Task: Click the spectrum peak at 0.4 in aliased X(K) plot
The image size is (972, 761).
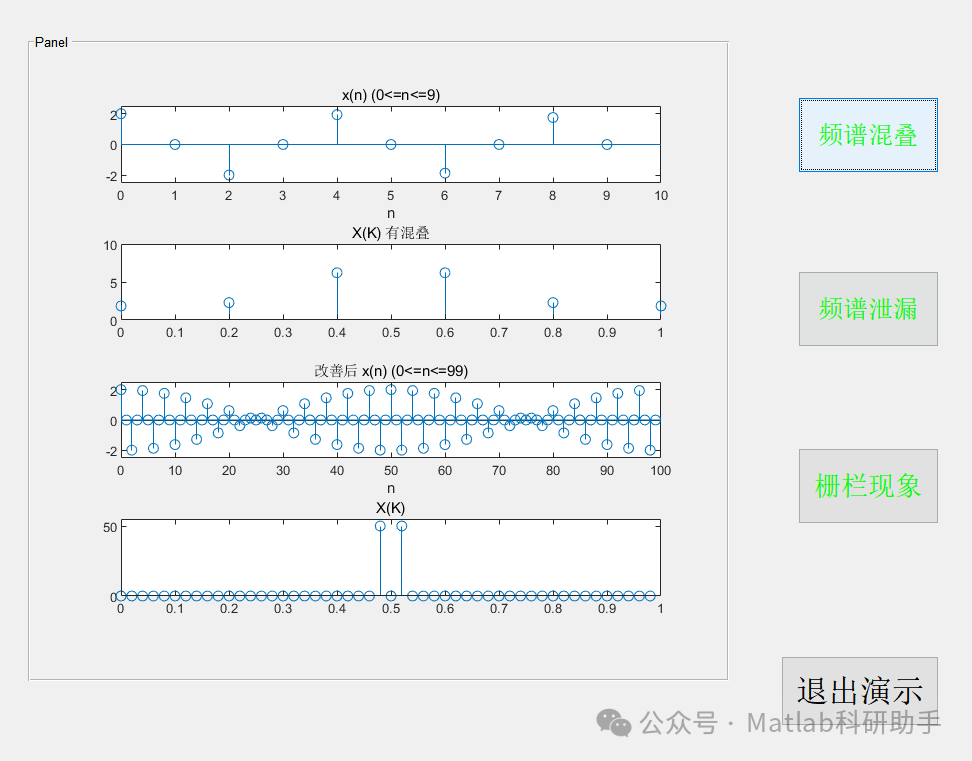Action: 337,273
